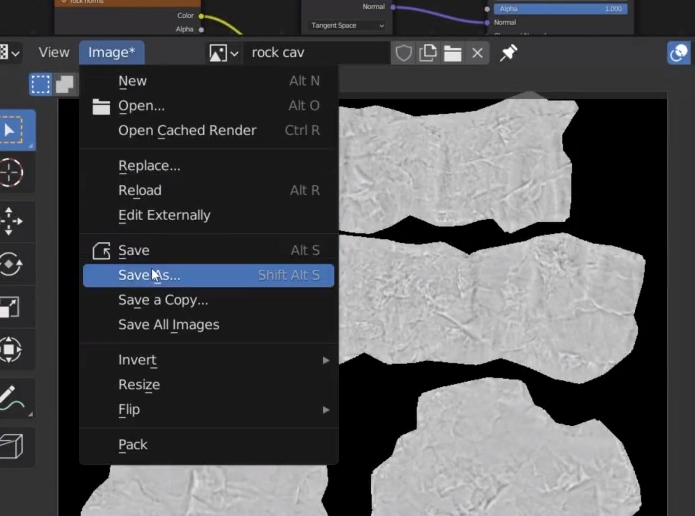Click the overlays toggle icon
The height and width of the screenshot is (516, 695).
point(679,53)
